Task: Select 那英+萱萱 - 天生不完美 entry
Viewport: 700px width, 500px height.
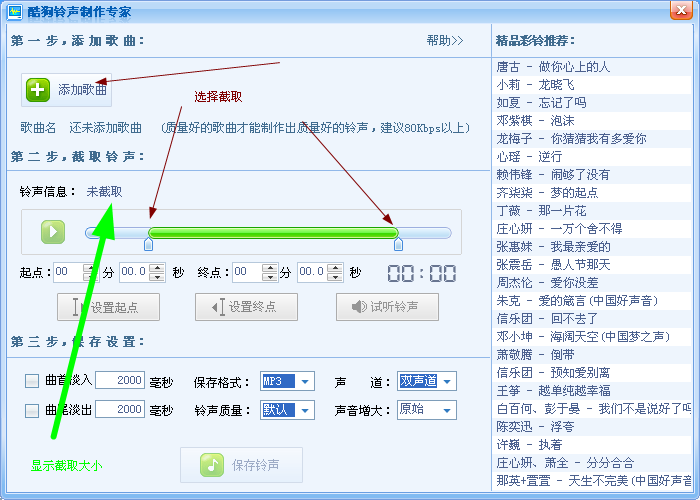Action: click(x=592, y=481)
